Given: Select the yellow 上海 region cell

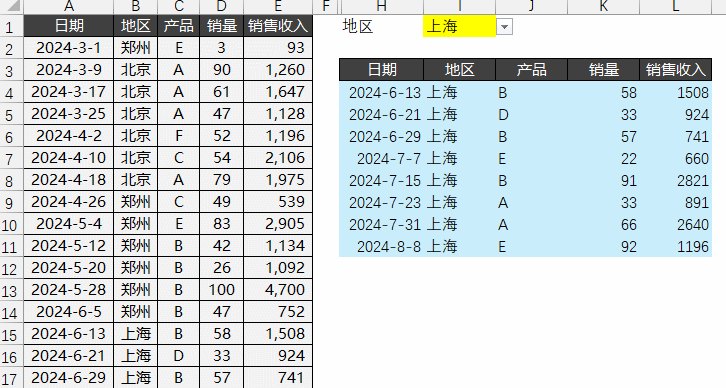Looking at the screenshot, I should coord(459,26).
